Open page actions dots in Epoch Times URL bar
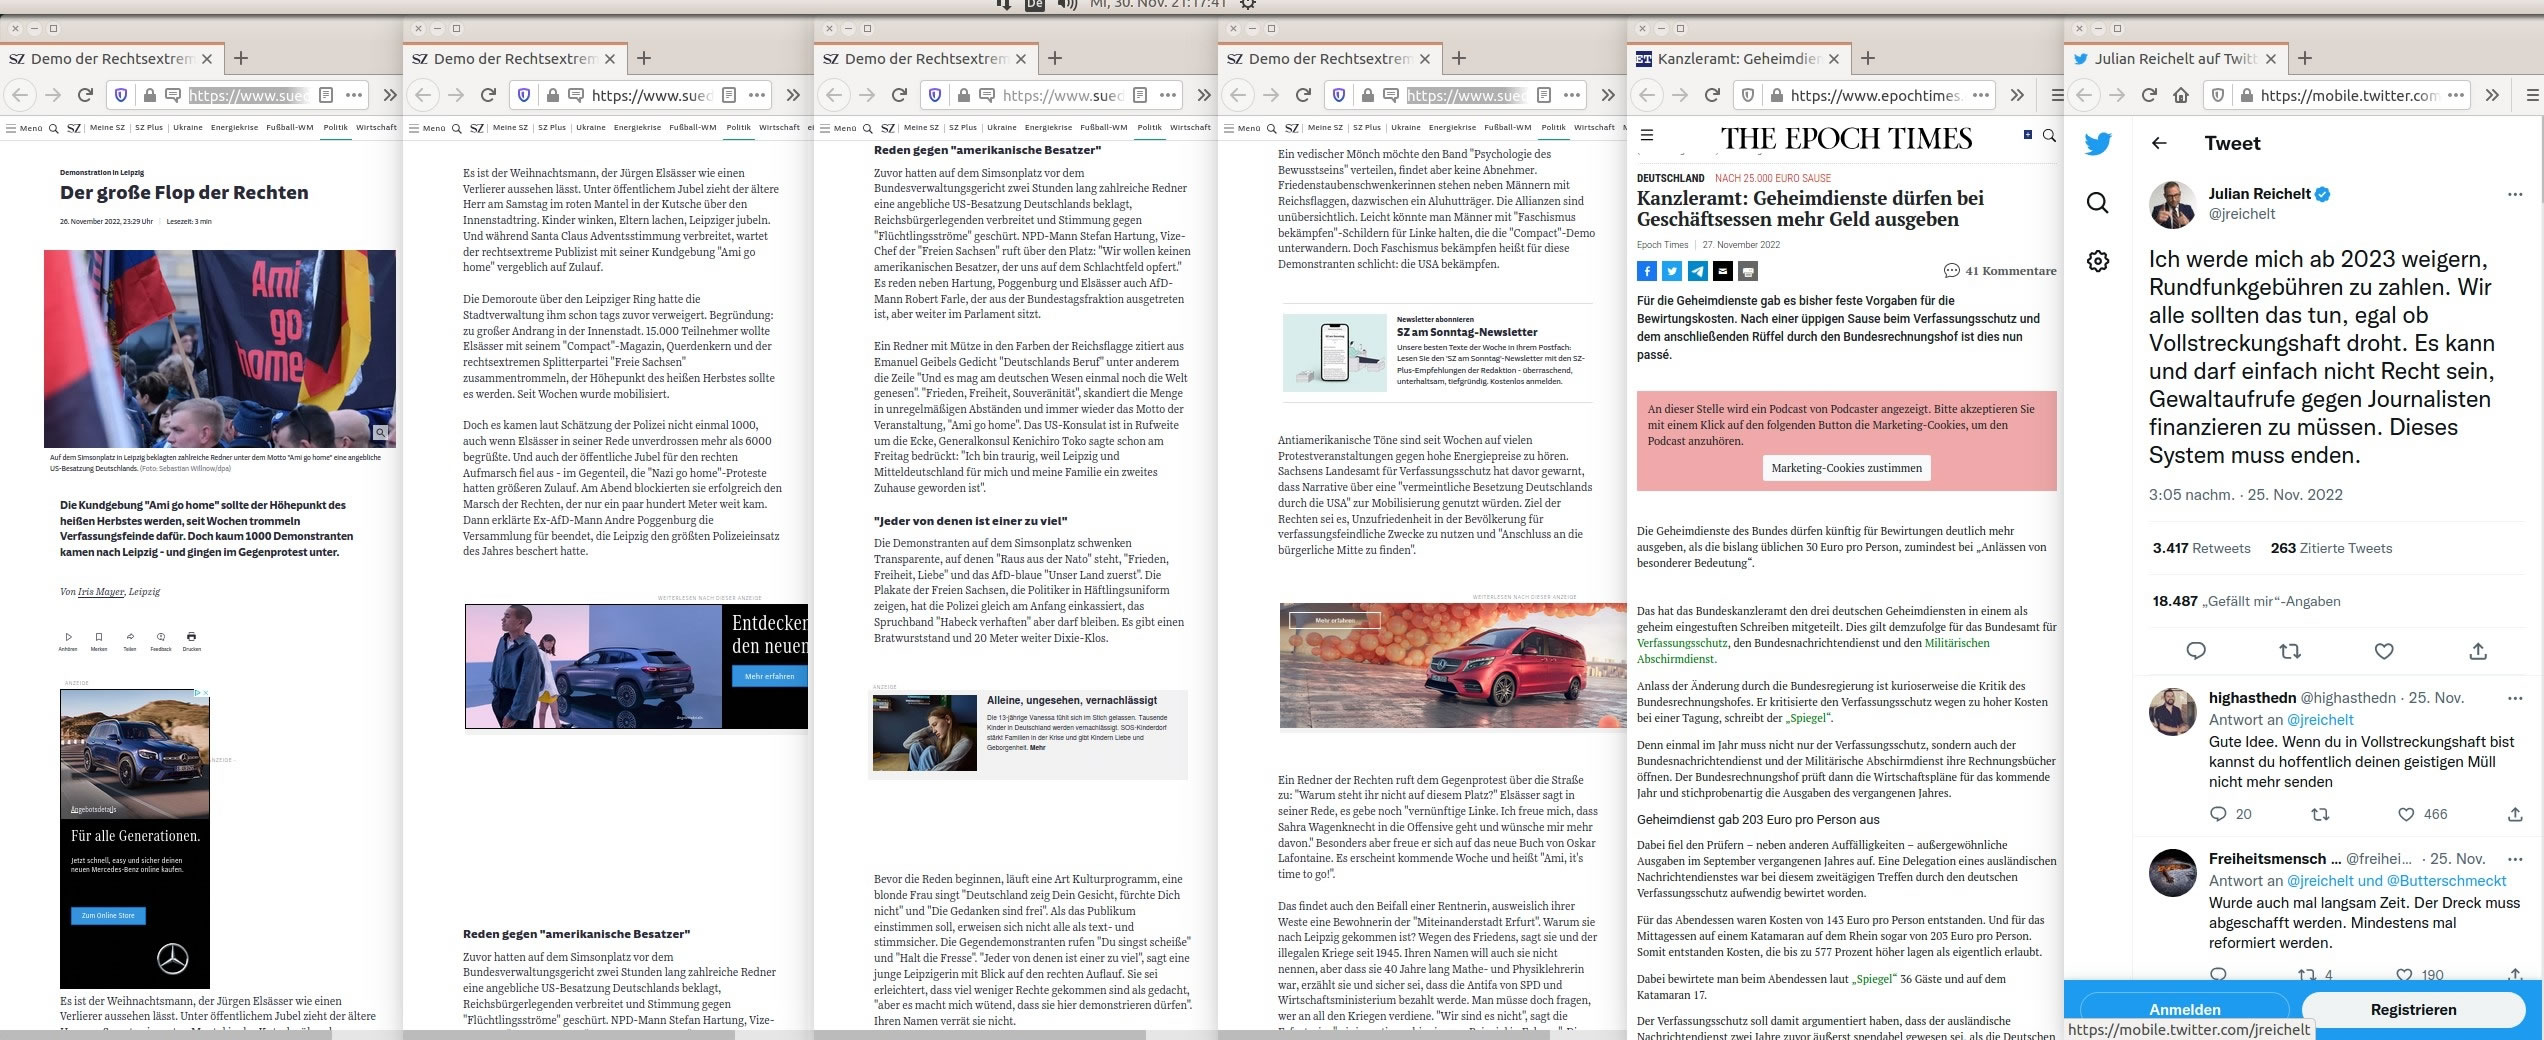 pos(1981,95)
